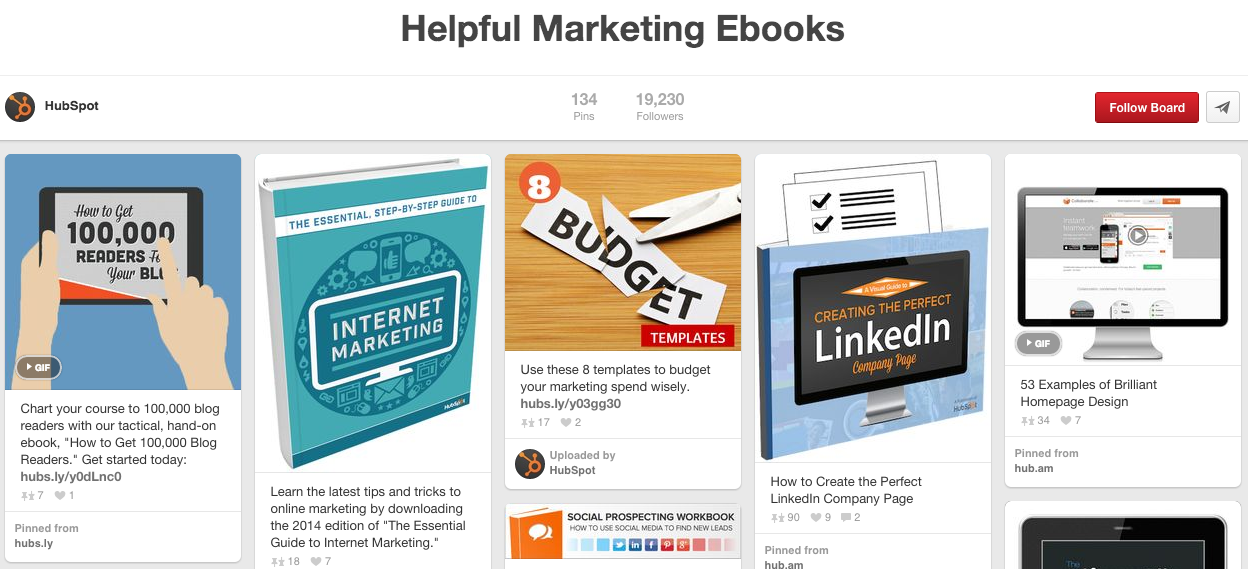Play the video on the monitor thumbnail
The height and width of the screenshot is (569, 1248).
point(1137,236)
